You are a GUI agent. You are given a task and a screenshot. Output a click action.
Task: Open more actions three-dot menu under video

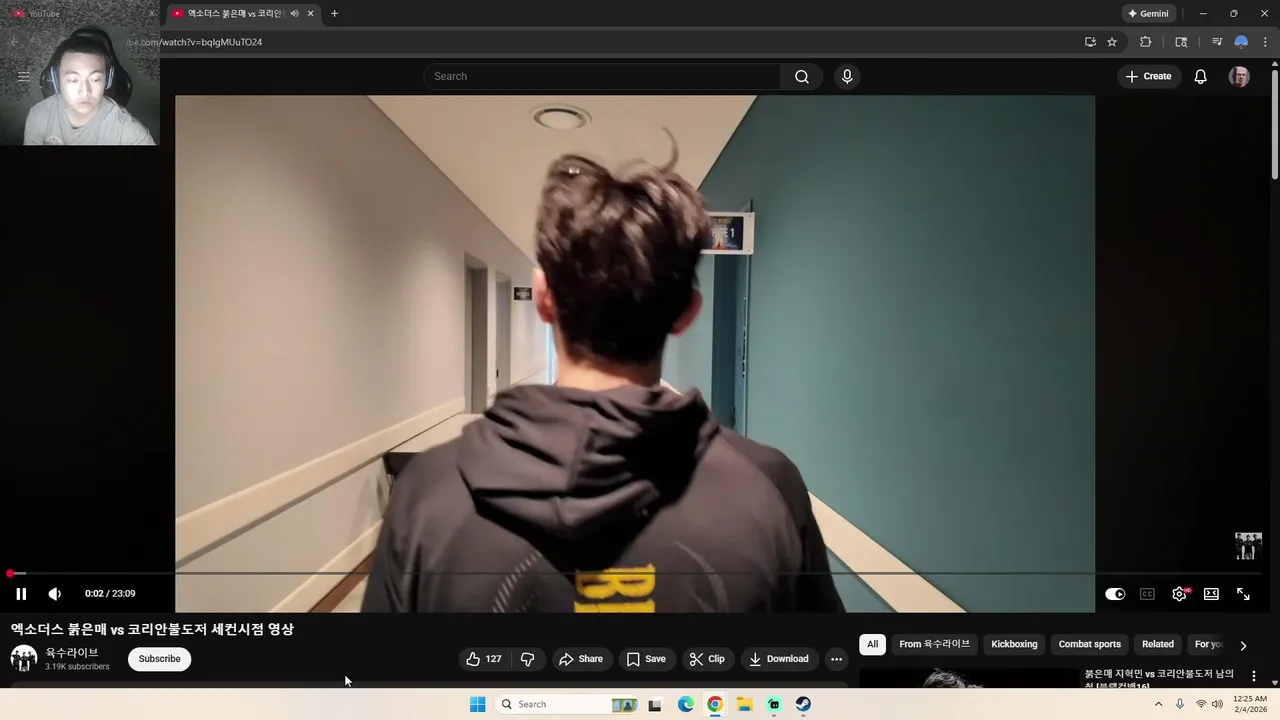coord(836,659)
